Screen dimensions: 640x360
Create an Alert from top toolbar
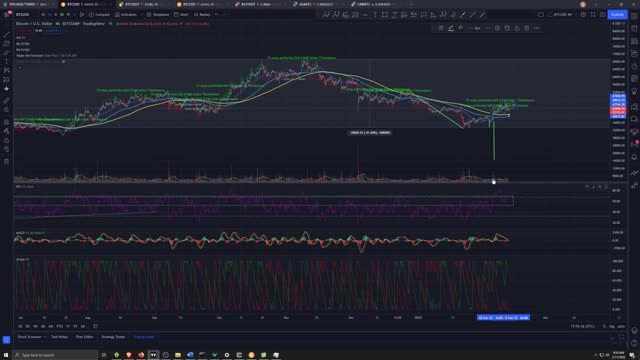(x=181, y=14)
